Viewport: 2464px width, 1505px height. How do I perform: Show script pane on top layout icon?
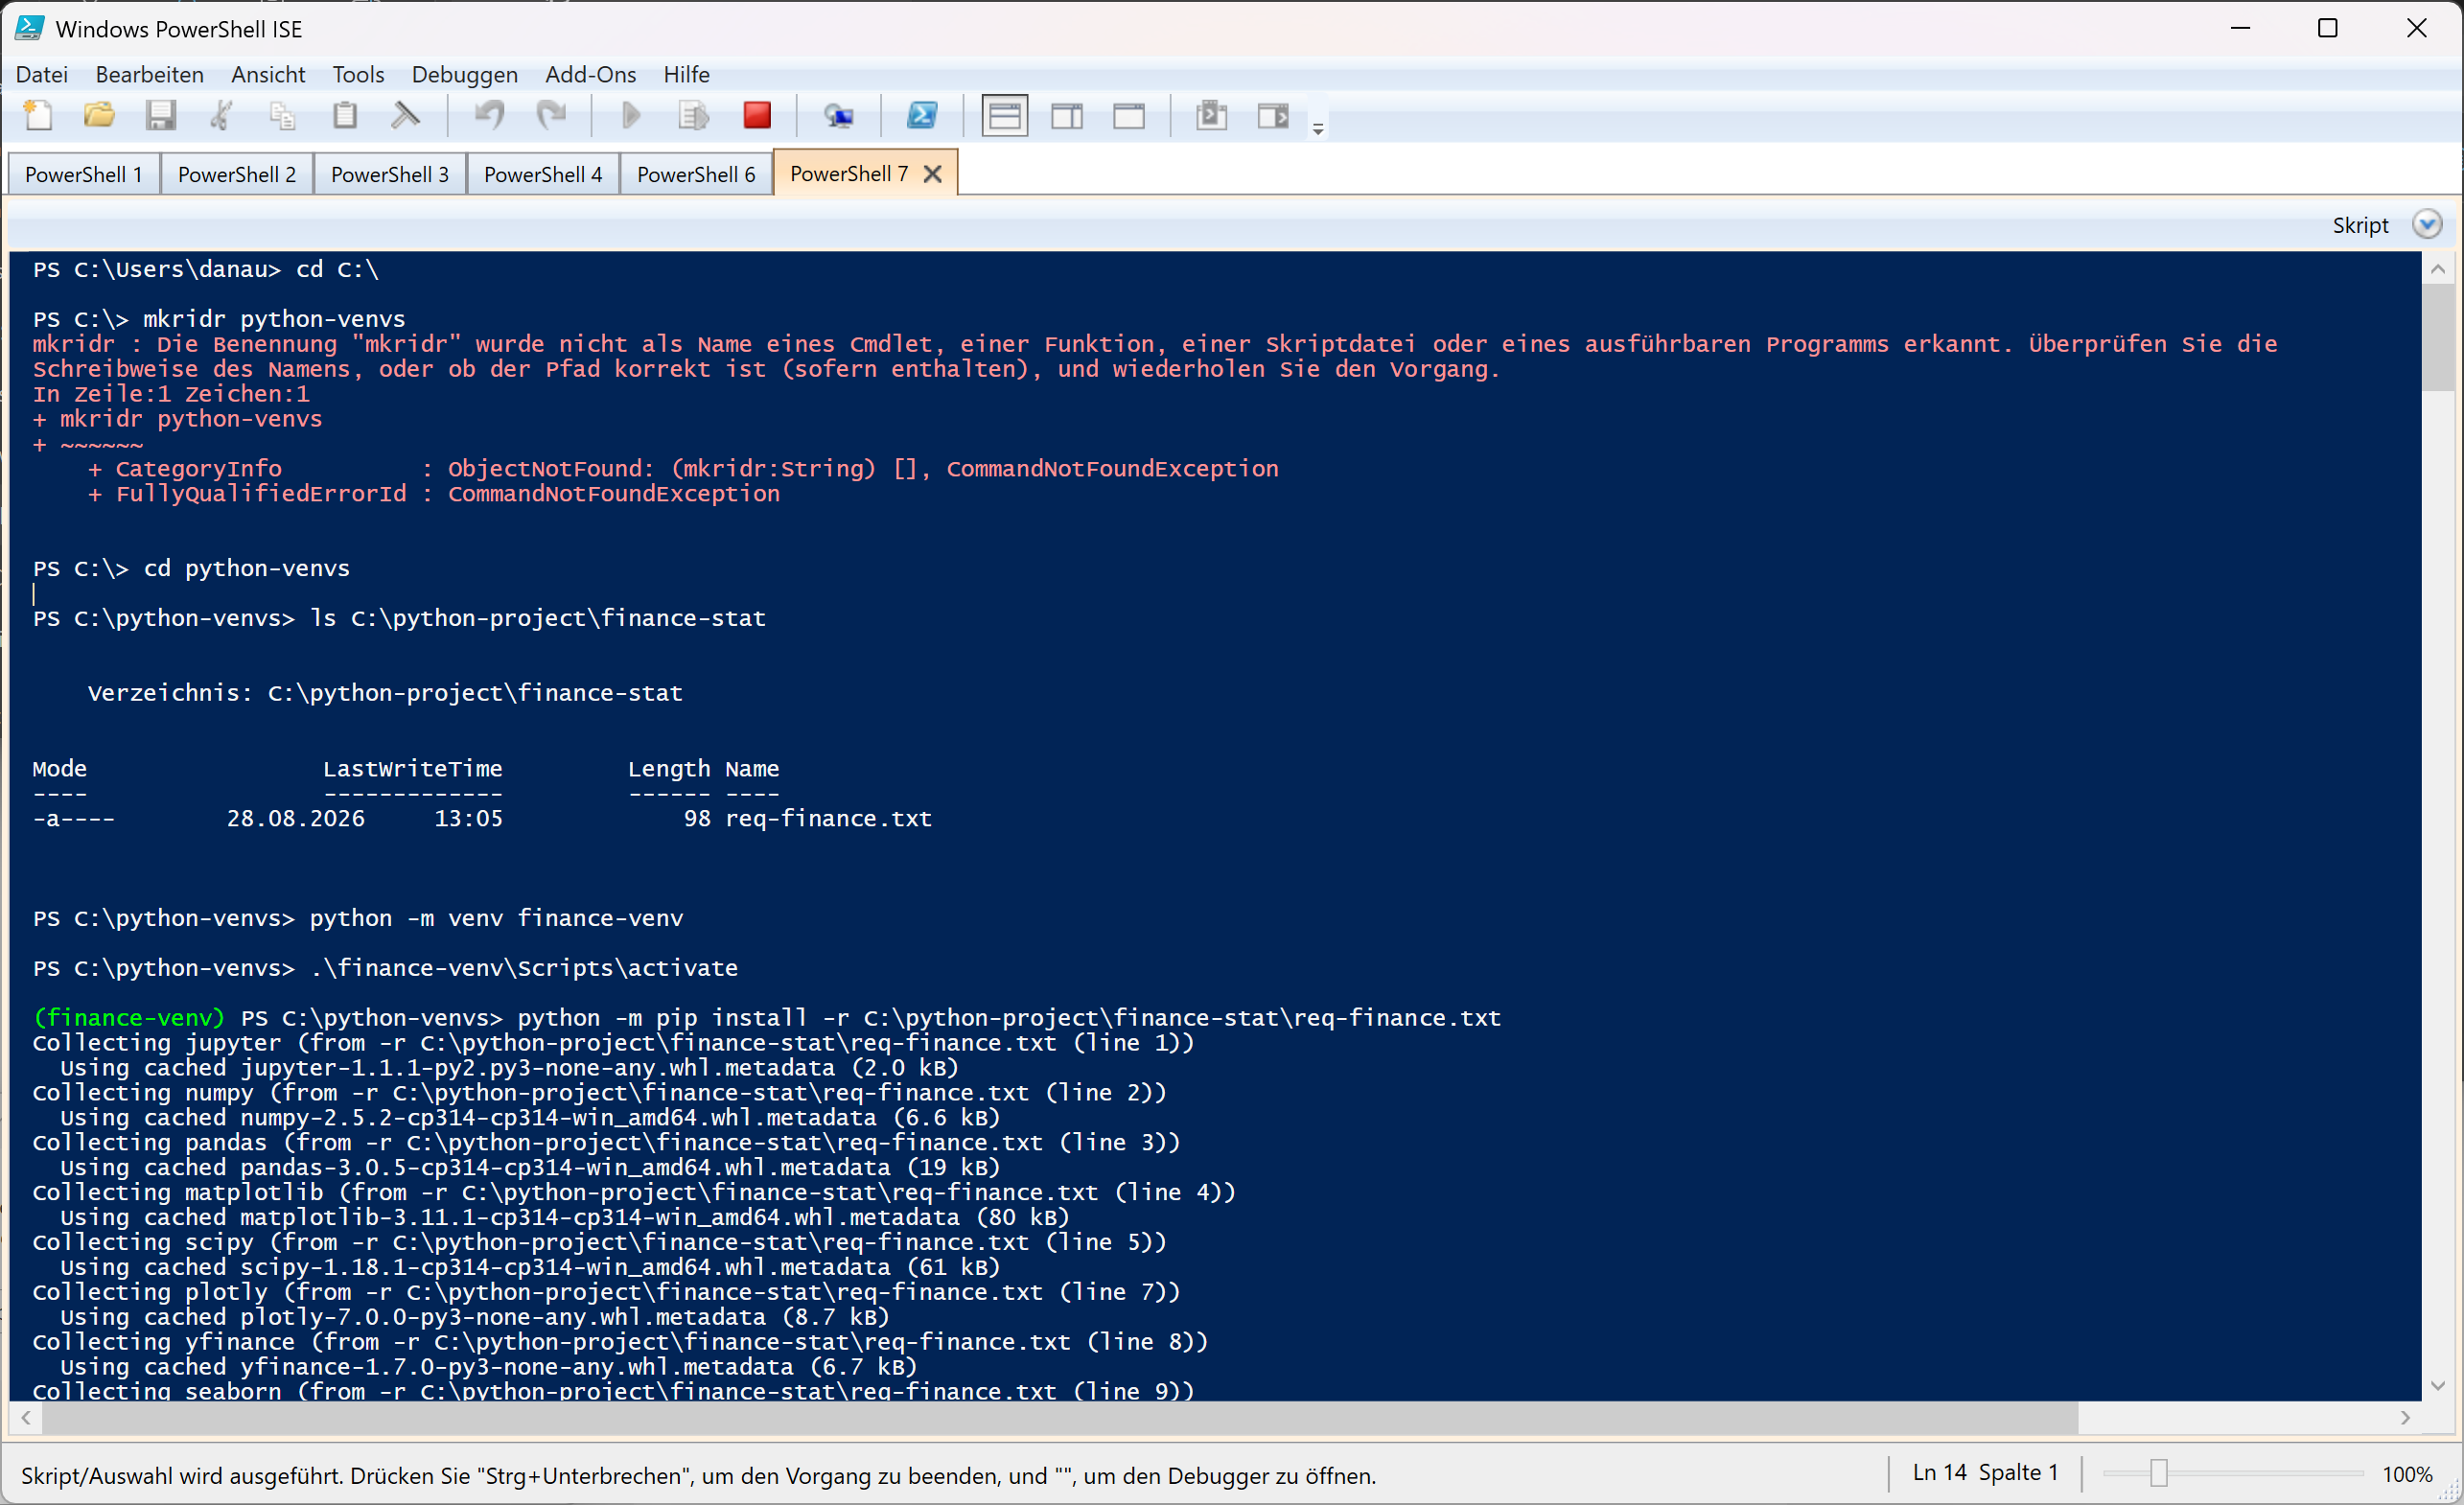click(1005, 116)
